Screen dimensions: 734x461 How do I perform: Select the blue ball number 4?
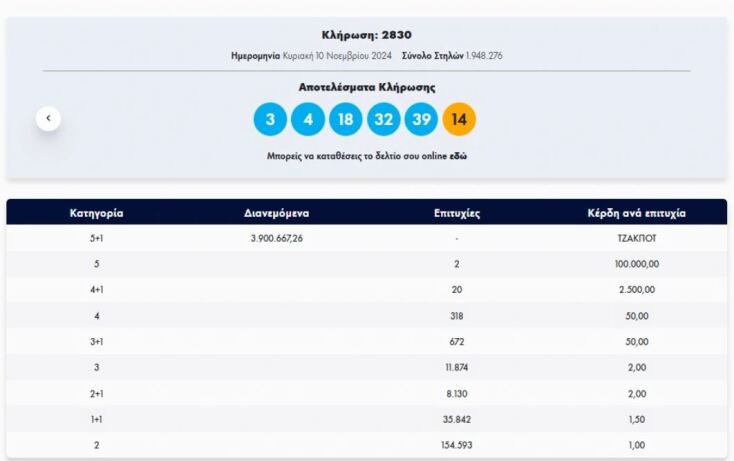[x=308, y=119]
